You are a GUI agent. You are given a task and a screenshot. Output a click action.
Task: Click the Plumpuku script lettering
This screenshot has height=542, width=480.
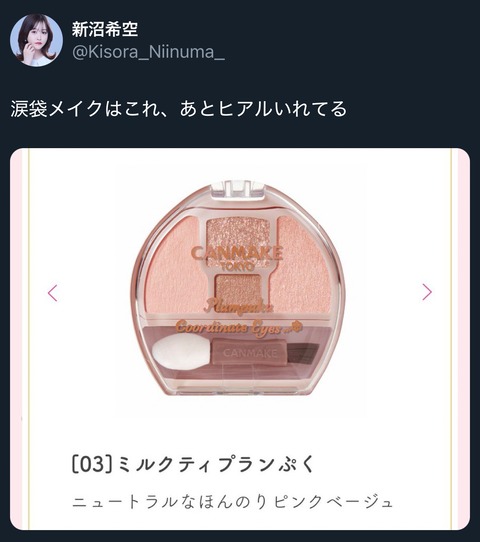point(238,306)
